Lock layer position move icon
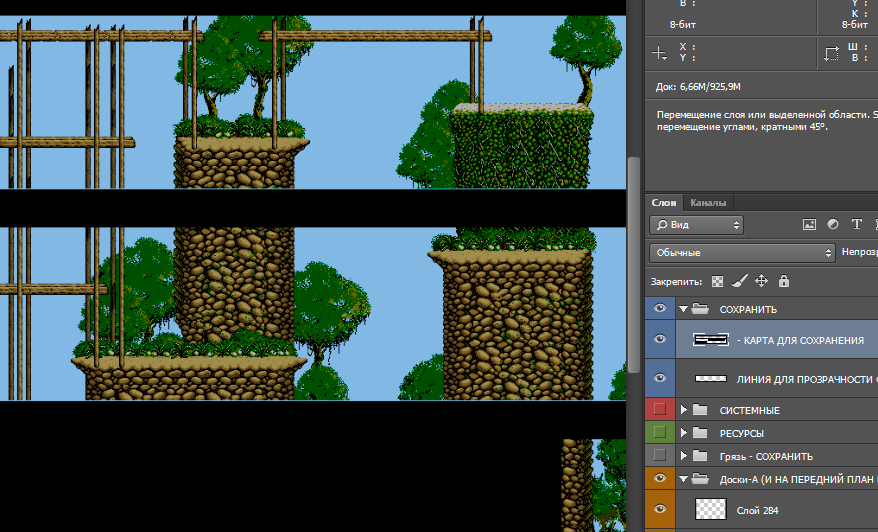The width and height of the screenshot is (878, 532). coord(761,282)
